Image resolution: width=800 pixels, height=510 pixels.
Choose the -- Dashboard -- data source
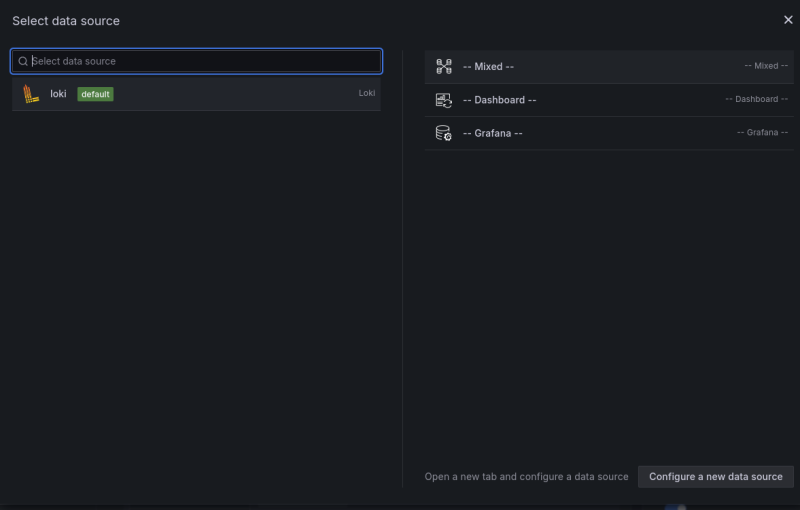[499, 100]
